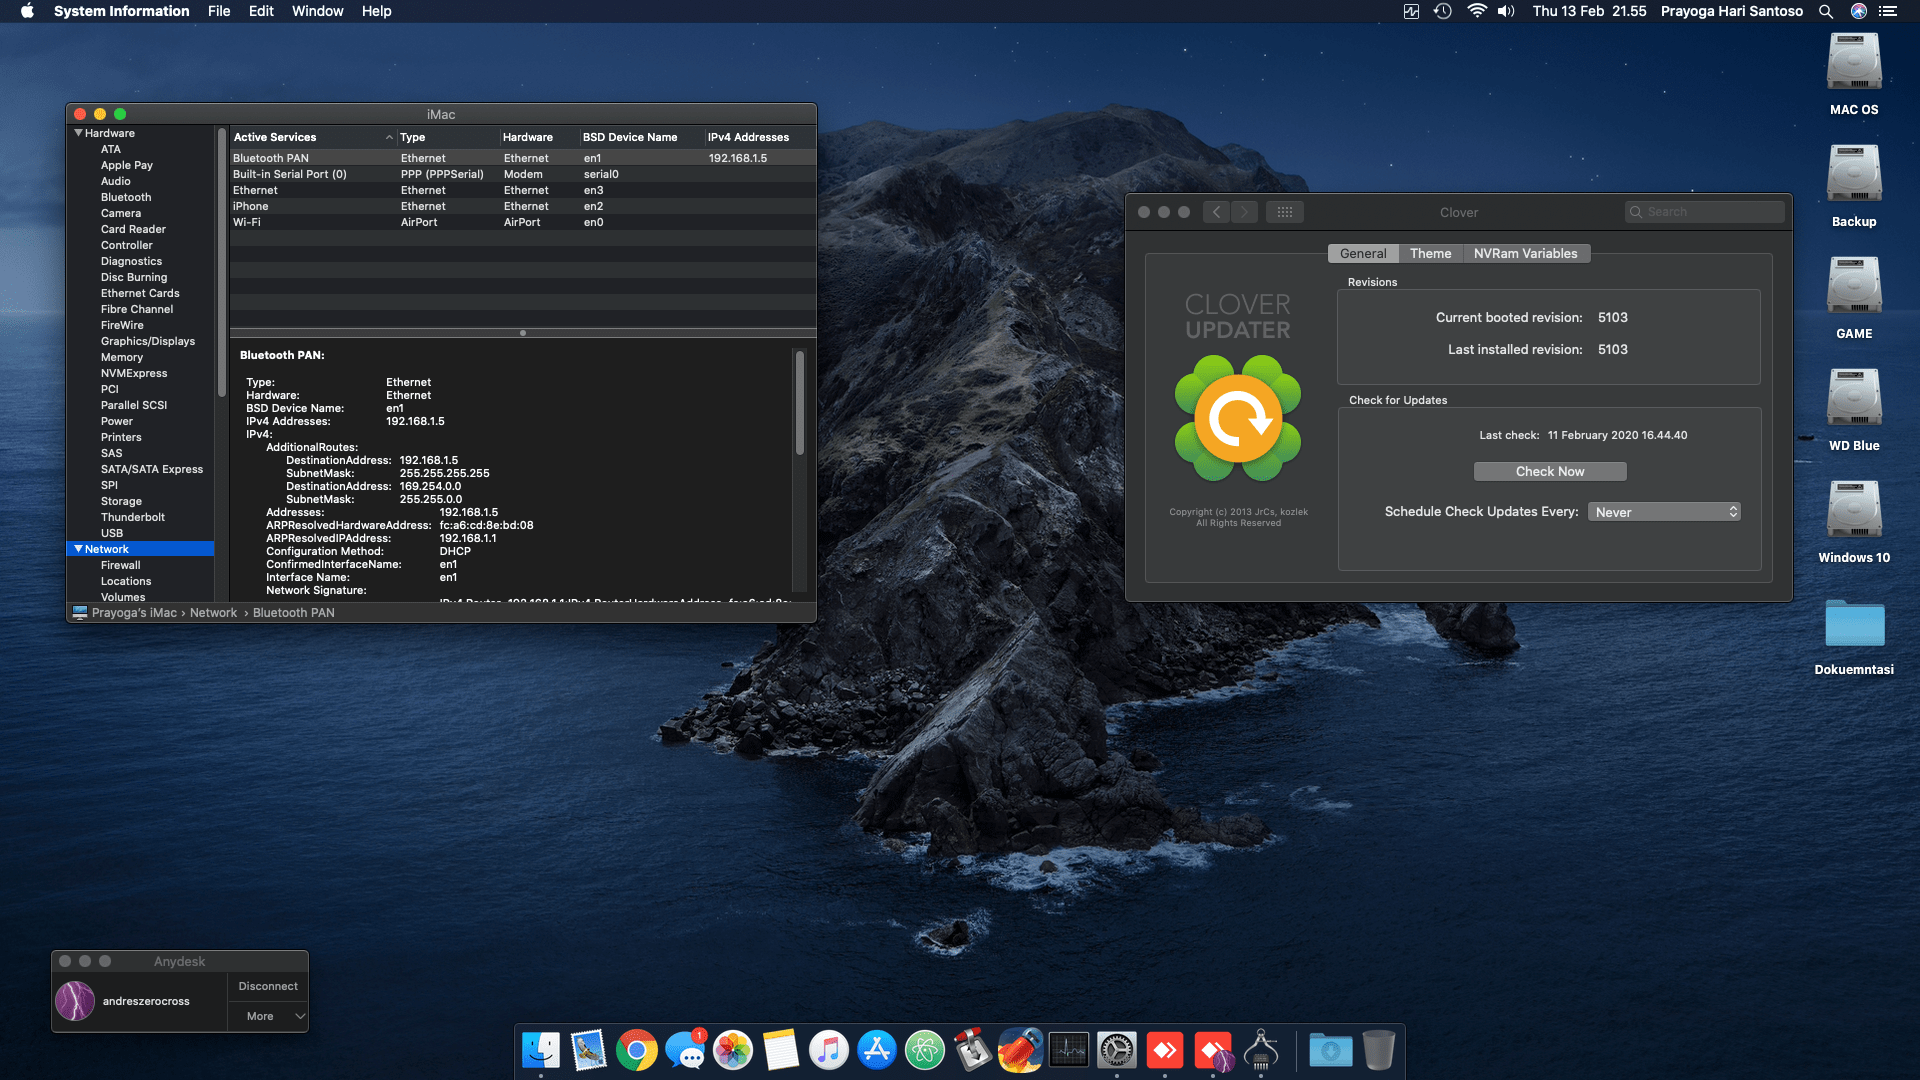The width and height of the screenshot is (1920, 1080).
Task: Click the Search field in the Clover window
Action: coord(1704,211)
